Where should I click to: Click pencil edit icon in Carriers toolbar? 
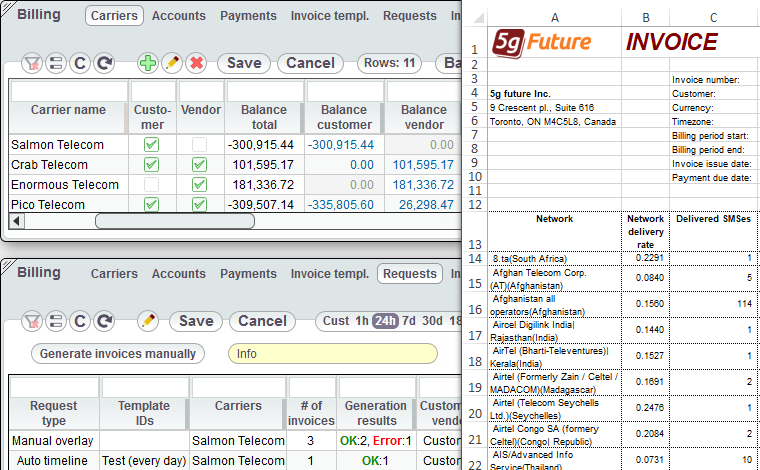tap(171, 63)
